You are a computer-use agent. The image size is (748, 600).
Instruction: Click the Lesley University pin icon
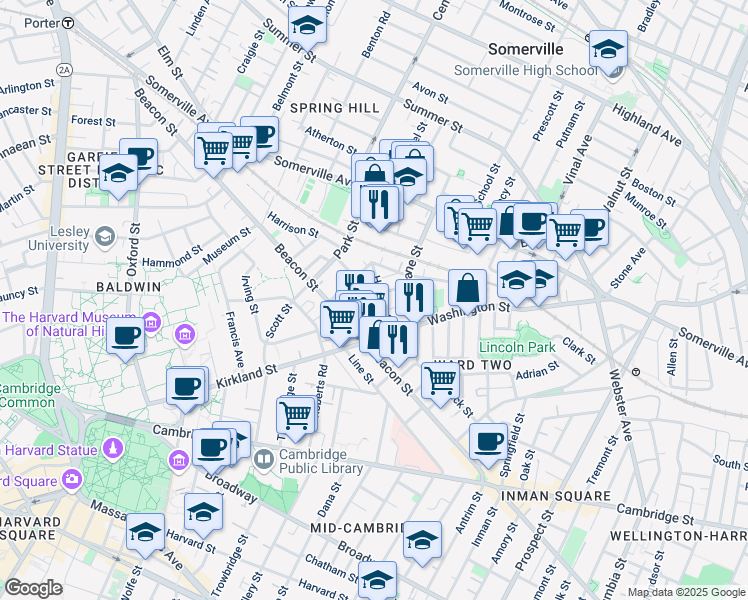[x=105, y=237]
